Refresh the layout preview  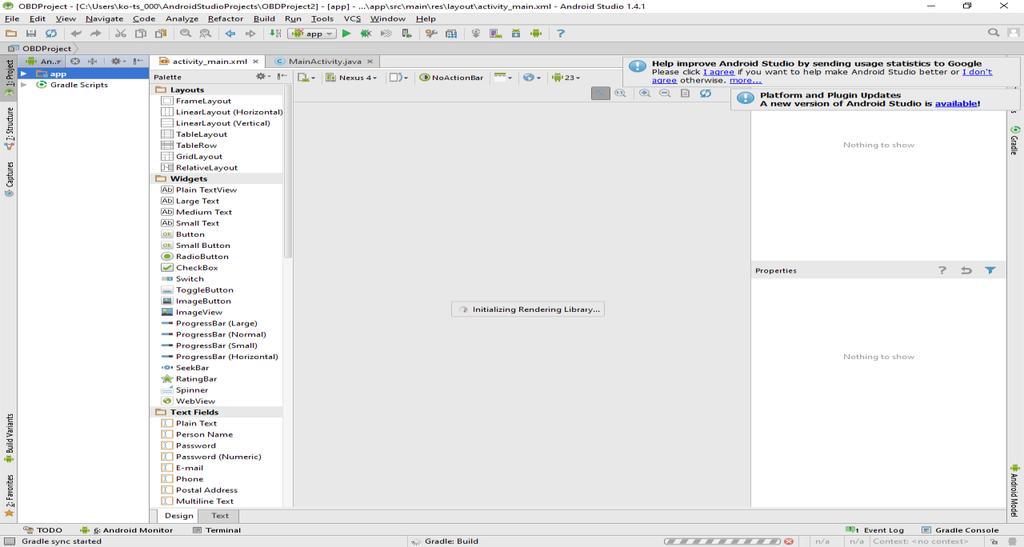pos(705,93)
